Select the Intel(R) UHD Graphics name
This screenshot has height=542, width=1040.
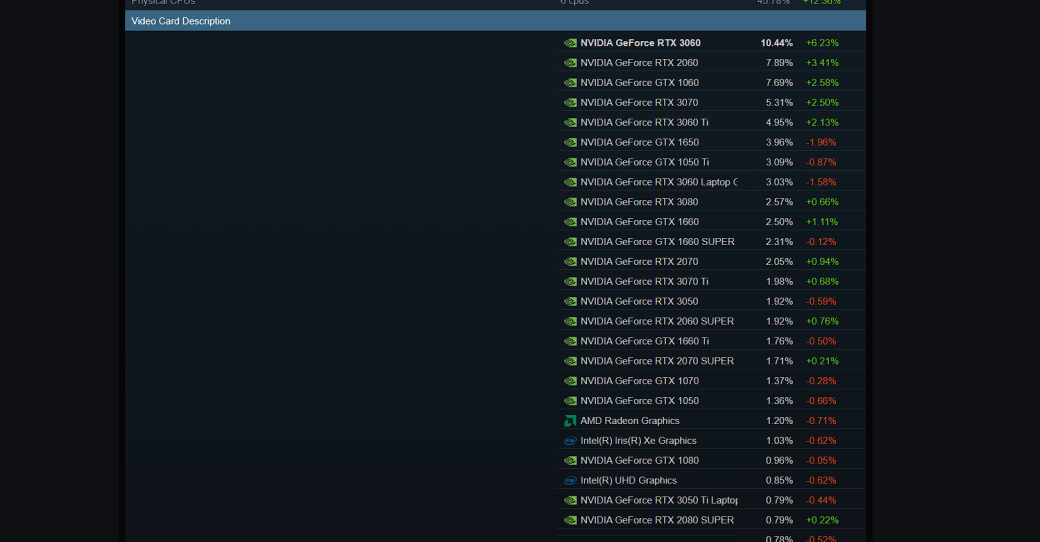[628, 480]
